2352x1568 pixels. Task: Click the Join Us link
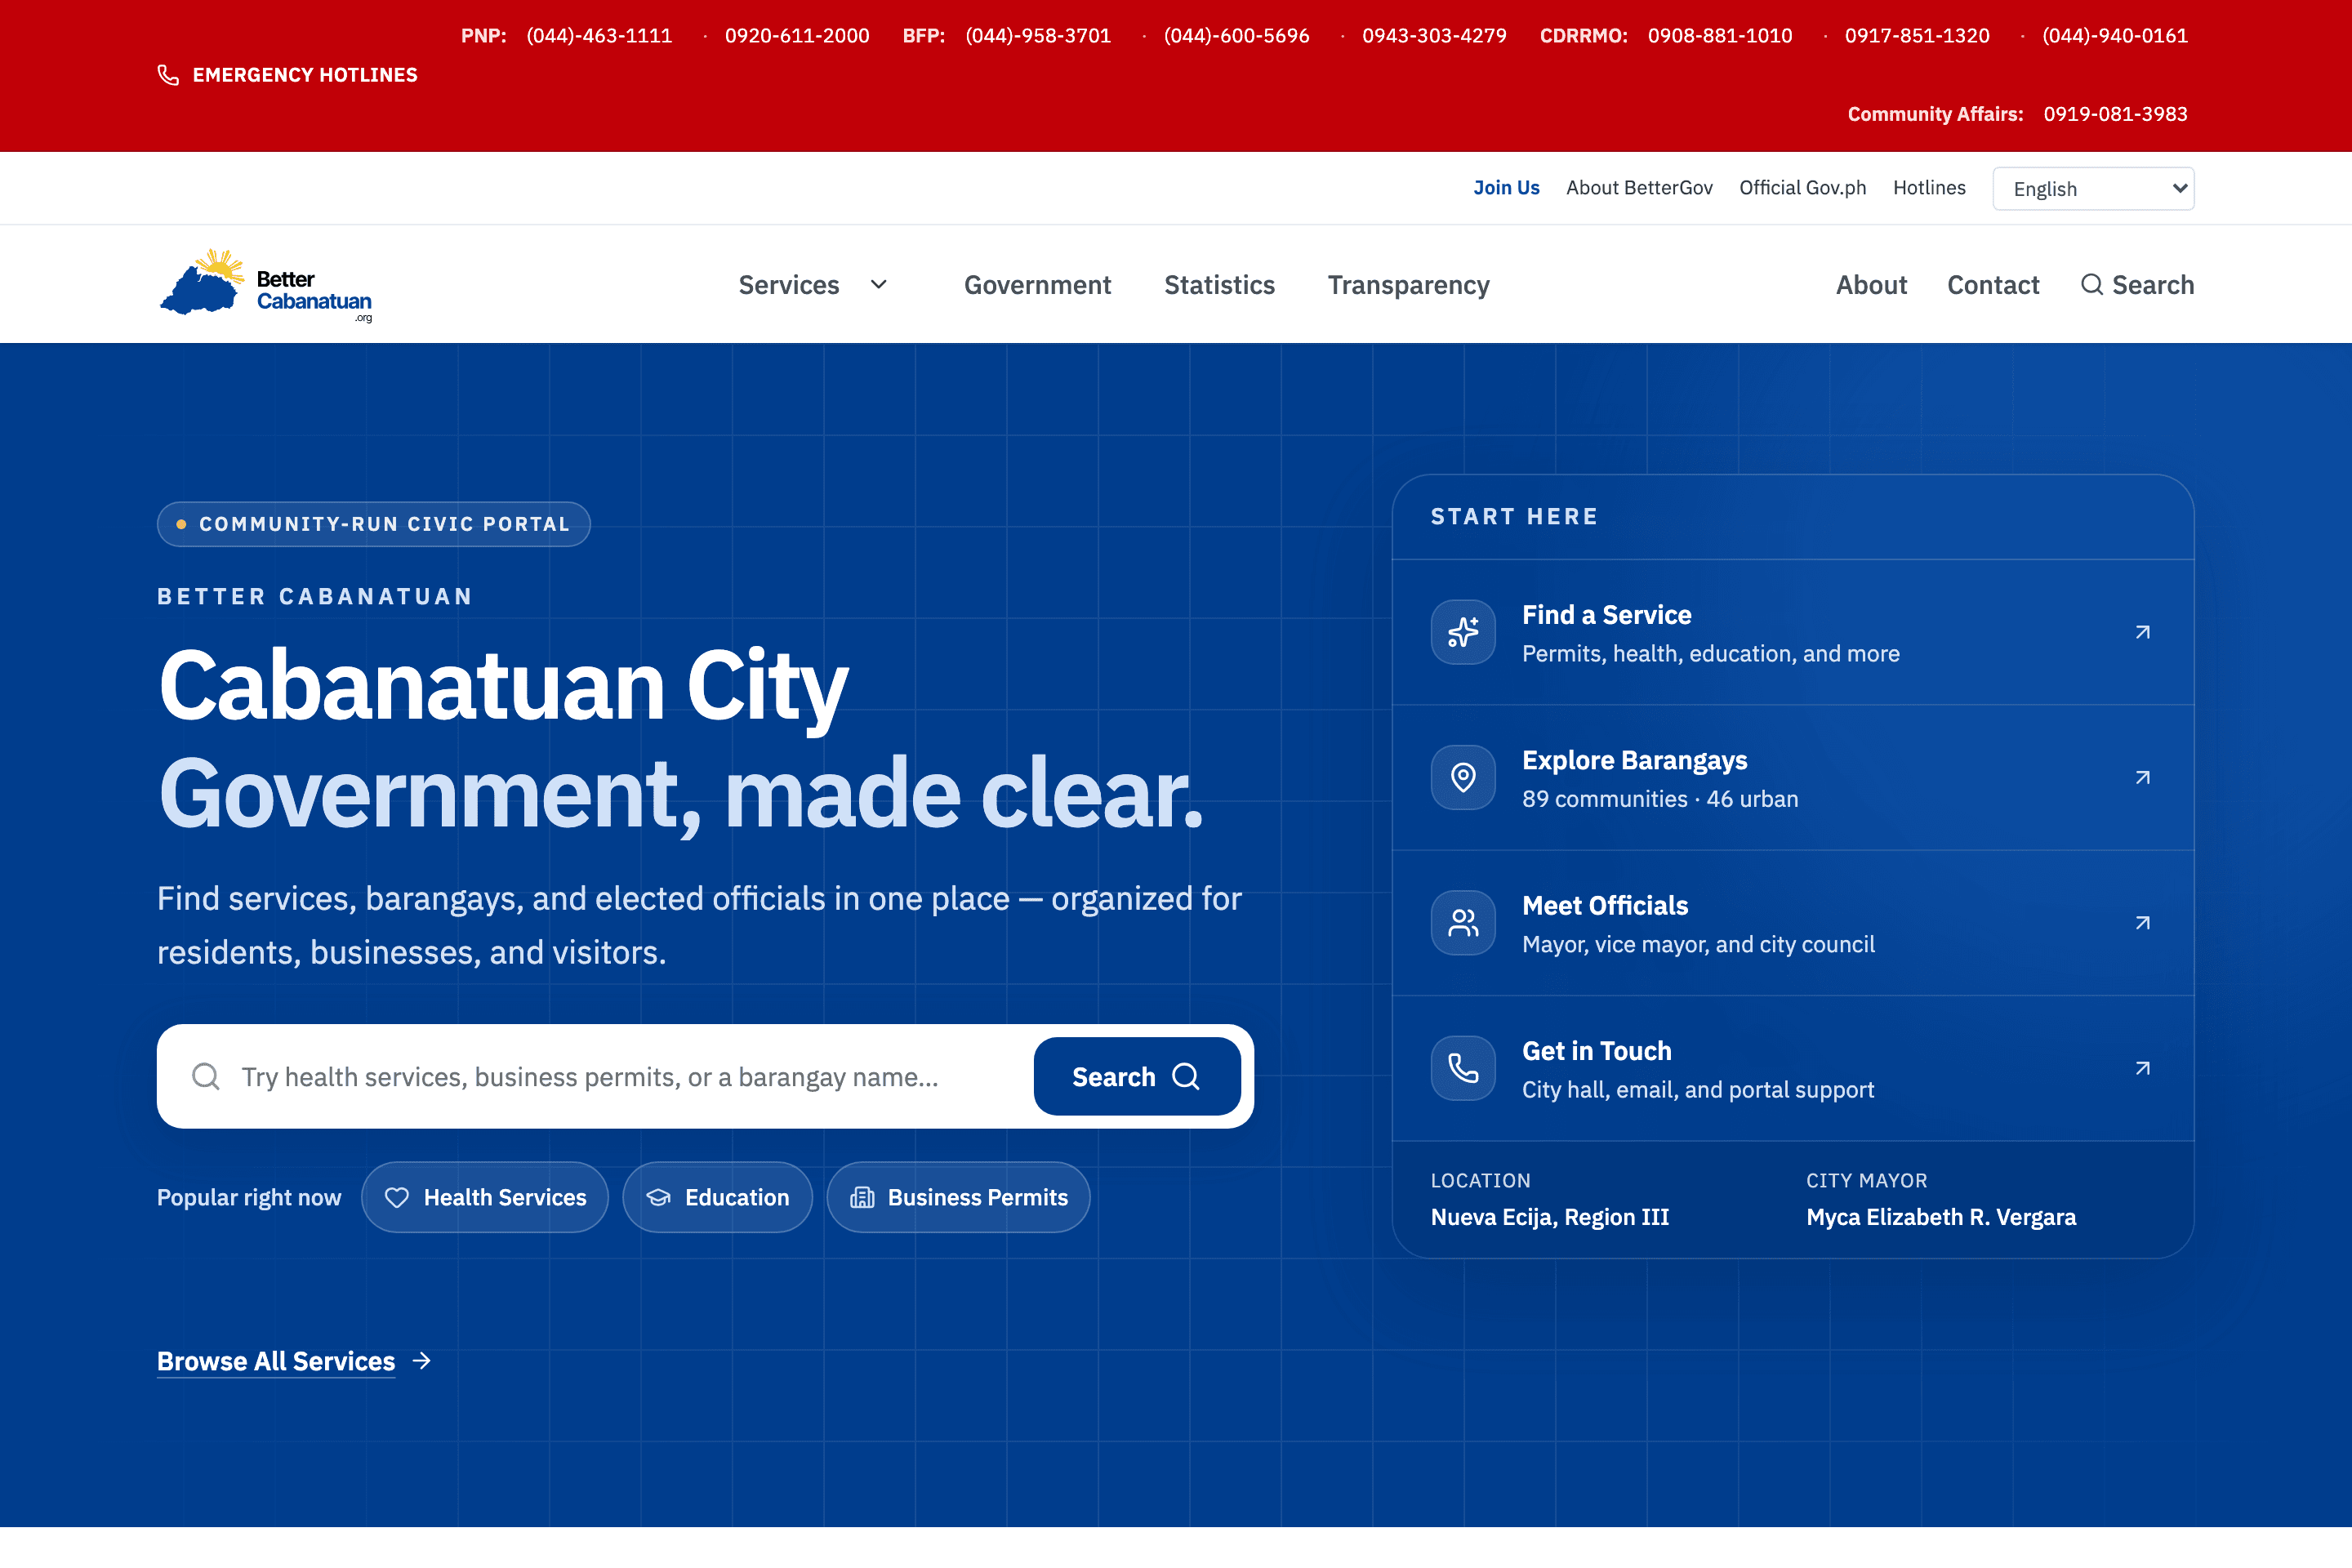(1506, 188)
